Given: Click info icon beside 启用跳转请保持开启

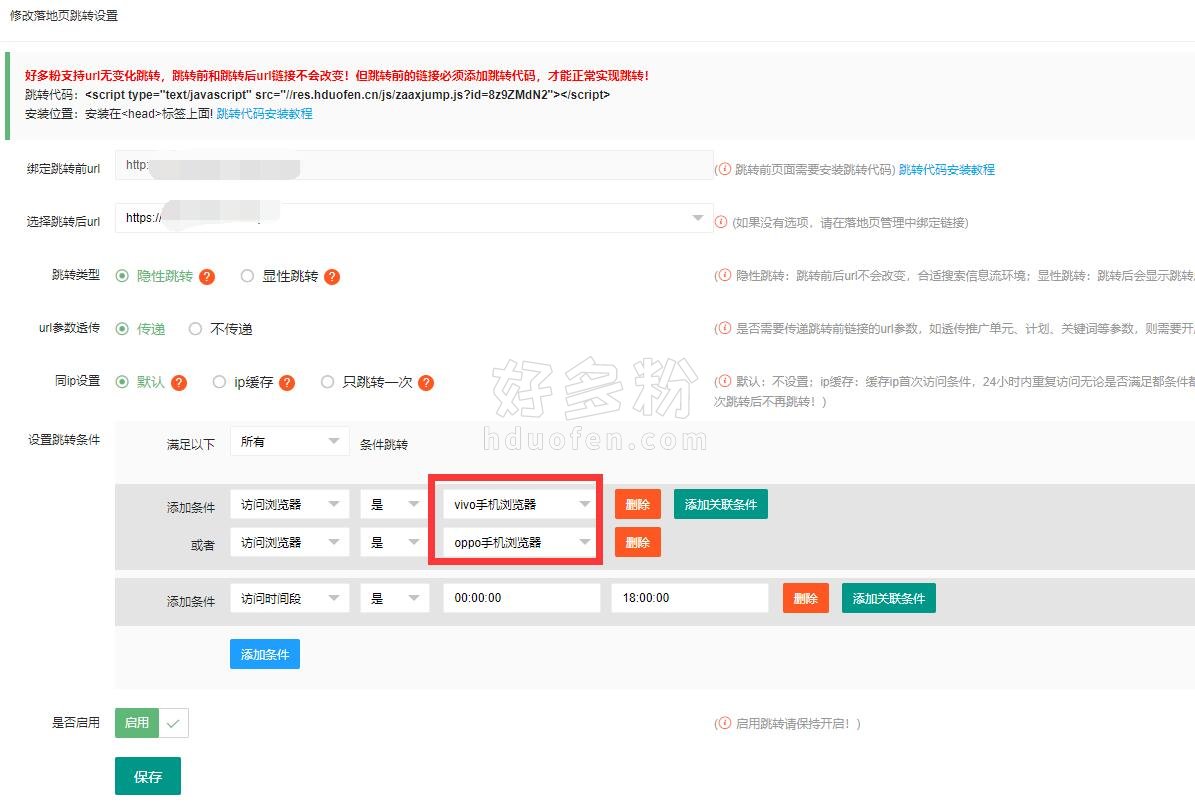Looking at the screenshot, I should (724, 723).
